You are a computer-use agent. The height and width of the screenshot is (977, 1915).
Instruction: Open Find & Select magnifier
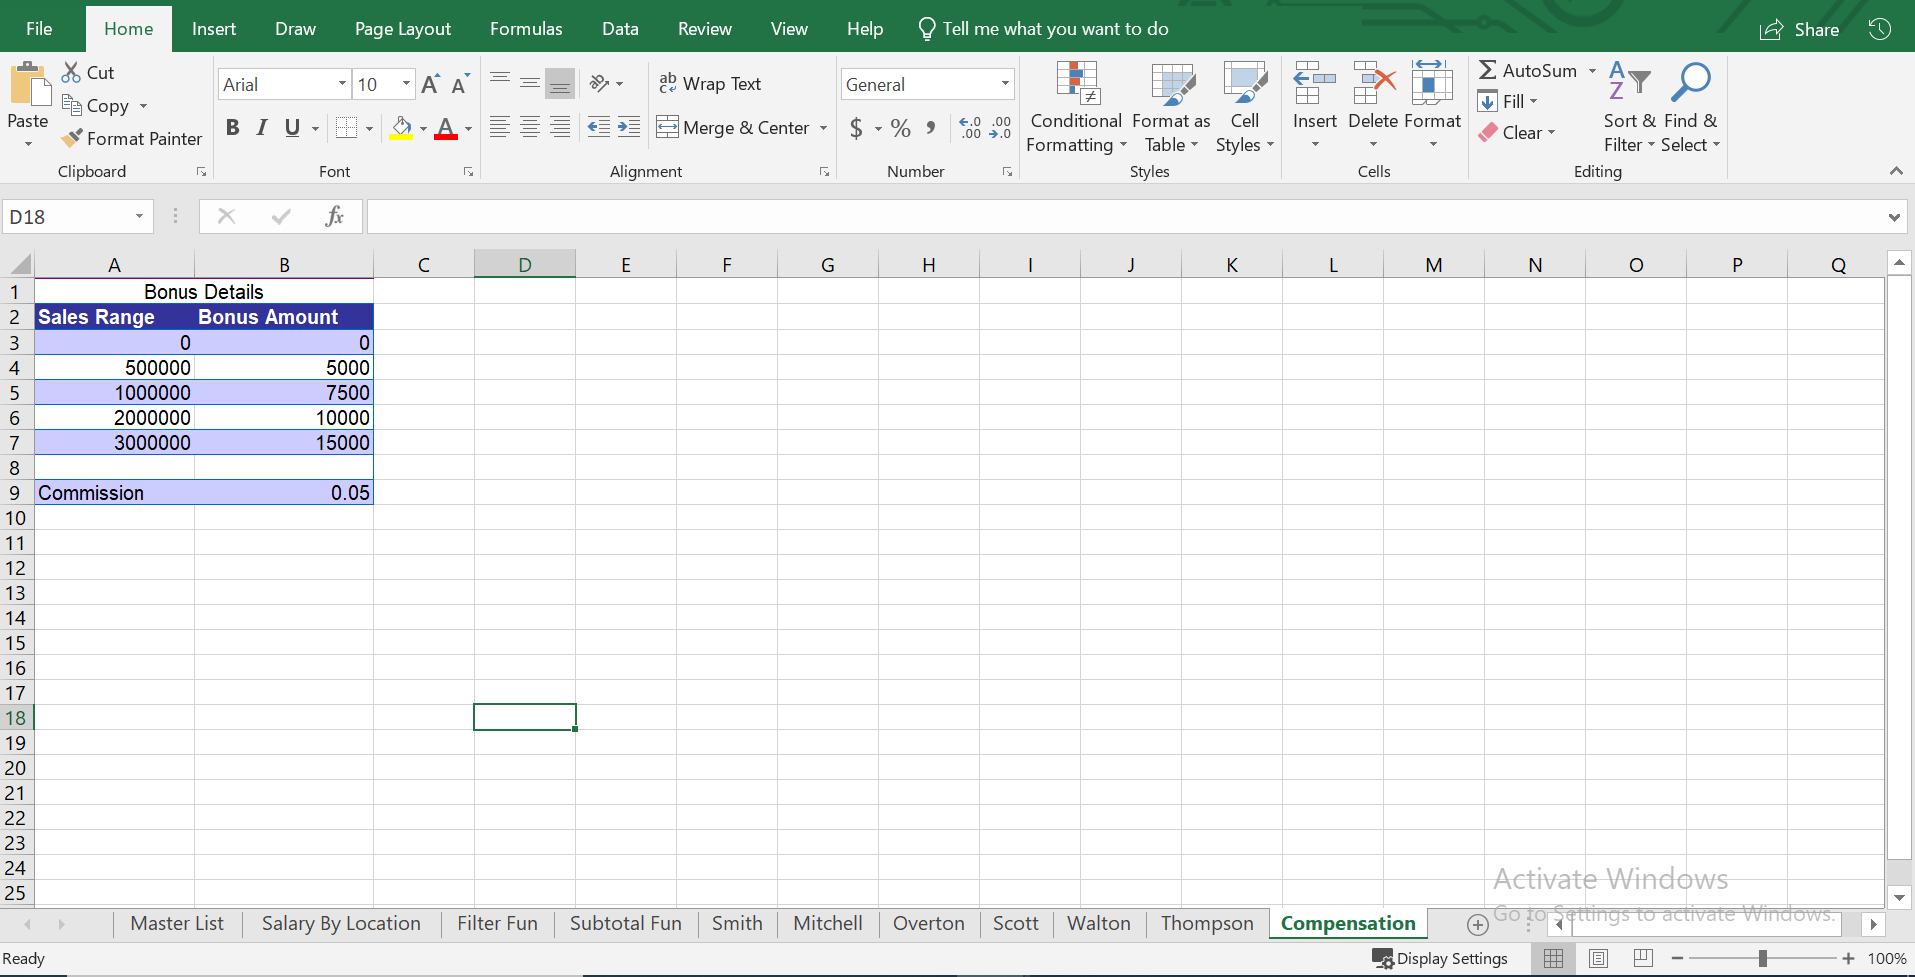[1691, 108]
